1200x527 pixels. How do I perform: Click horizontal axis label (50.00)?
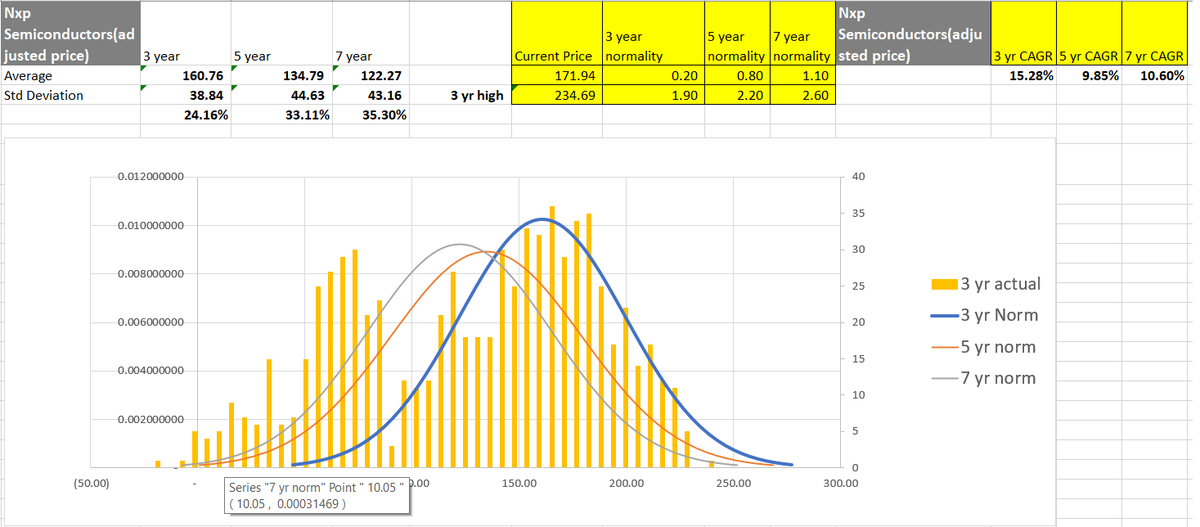click(92, 484)
